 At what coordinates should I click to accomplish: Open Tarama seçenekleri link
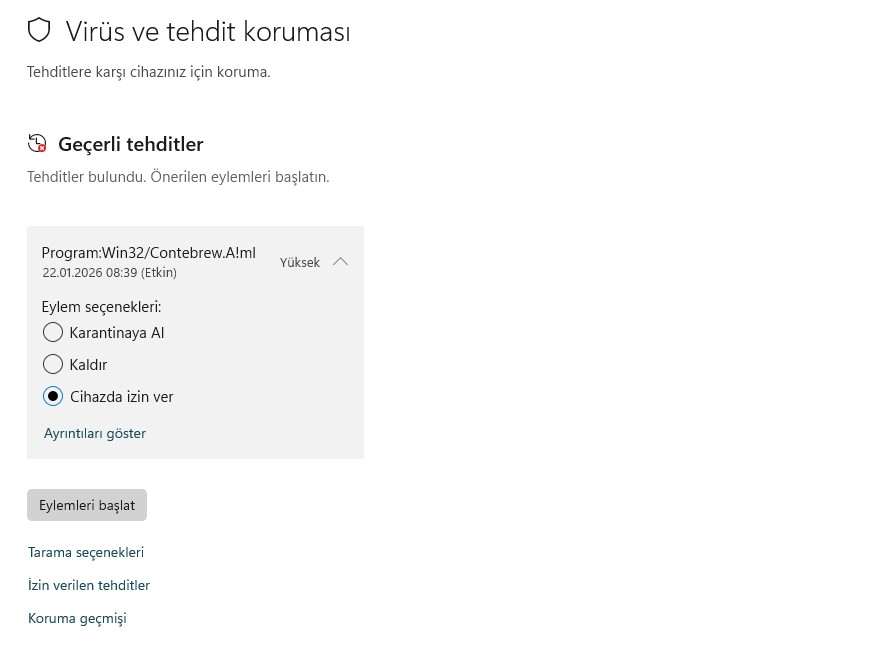pos(86,553)
